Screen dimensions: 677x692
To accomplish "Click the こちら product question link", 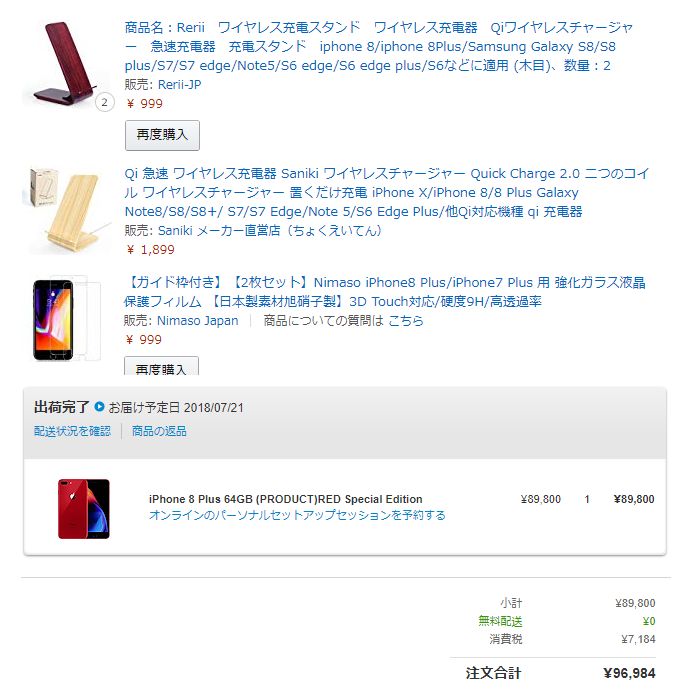I will (x=406, y=320).
